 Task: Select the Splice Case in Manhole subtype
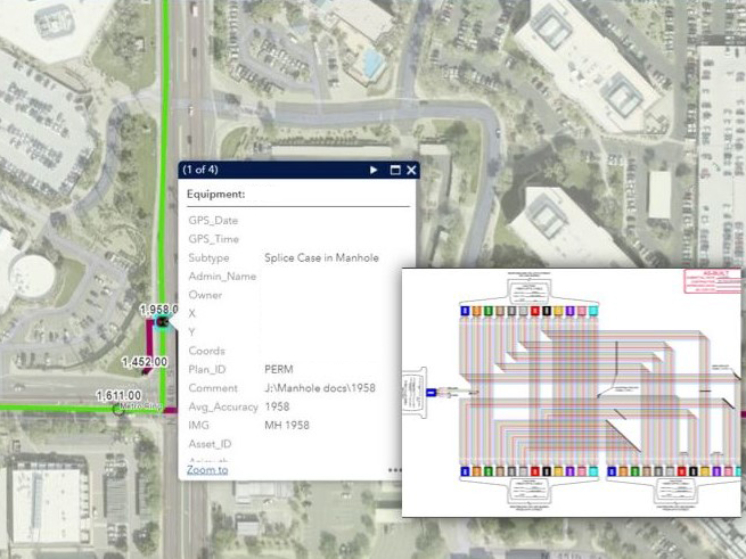point(321,258)
